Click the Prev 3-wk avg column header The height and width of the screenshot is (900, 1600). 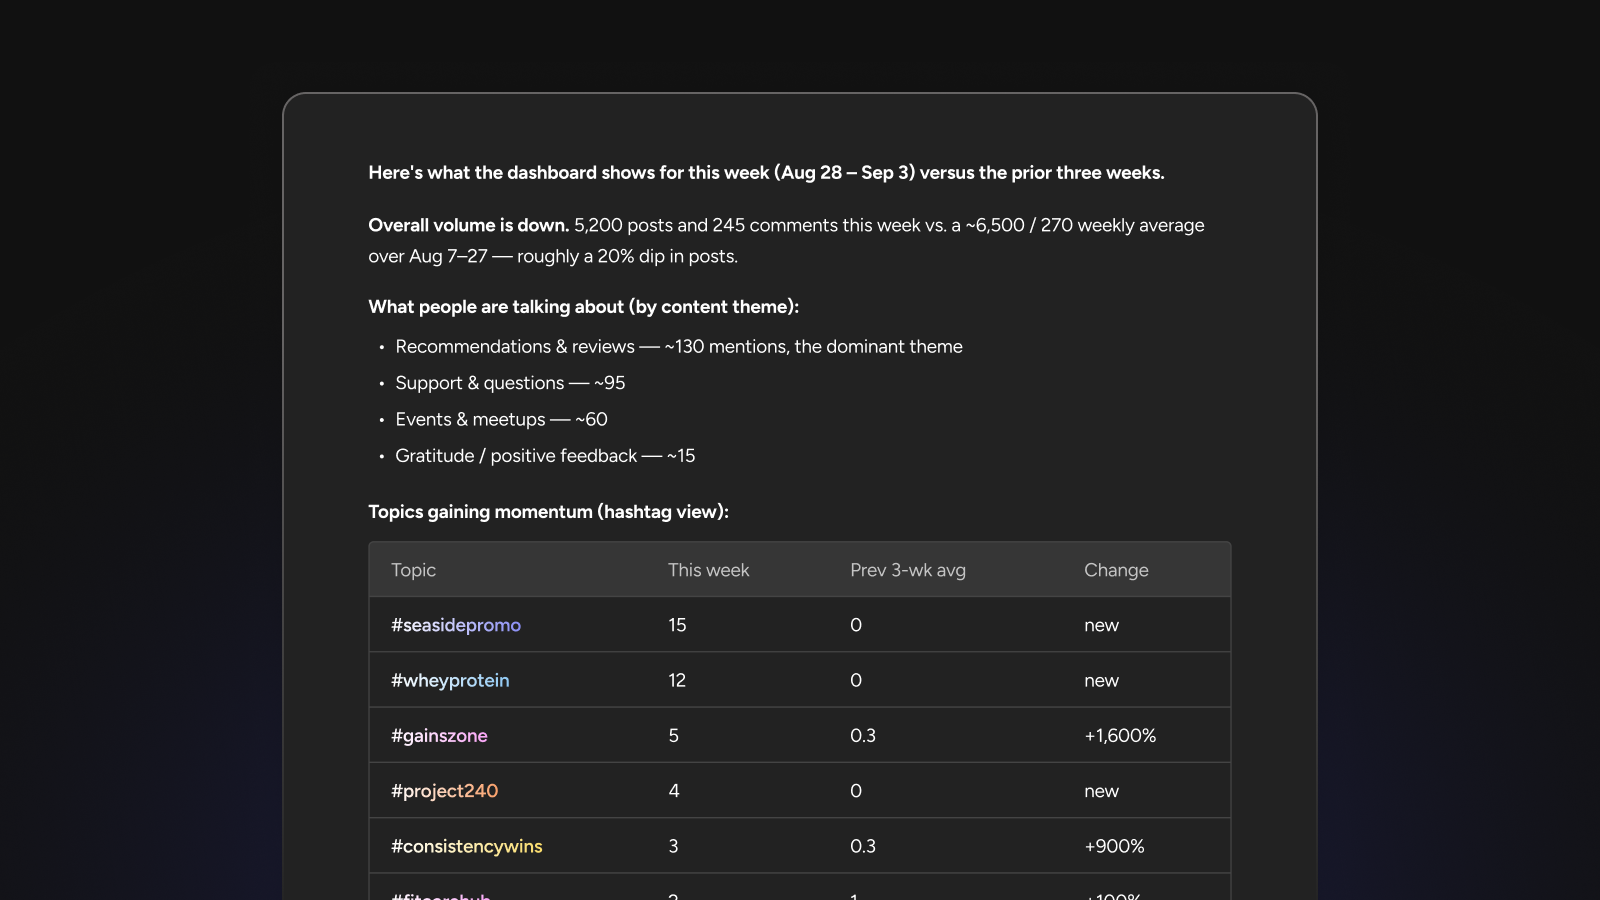908,570
